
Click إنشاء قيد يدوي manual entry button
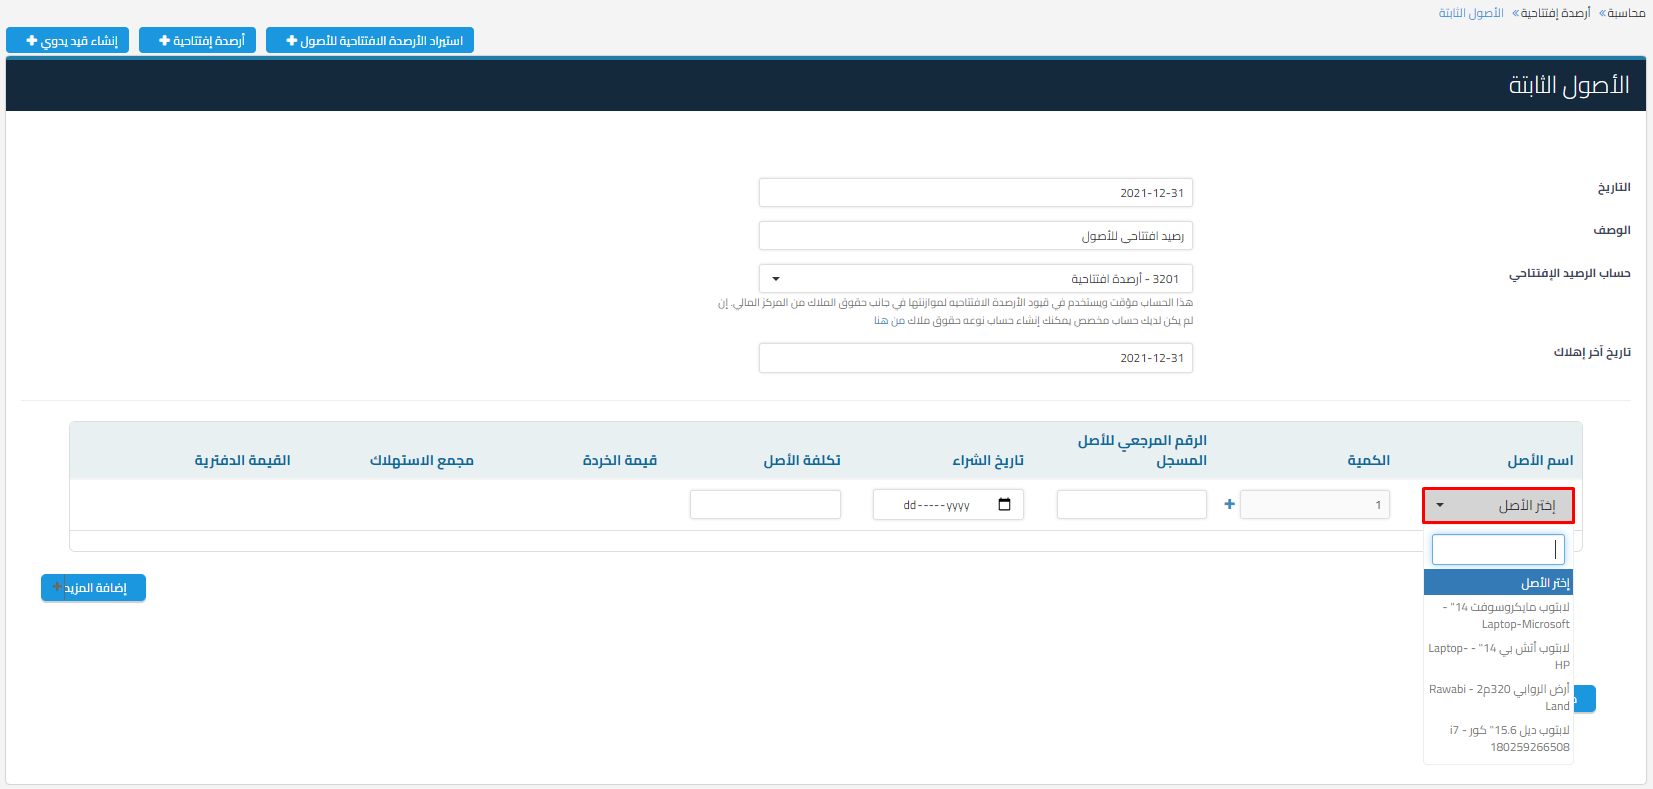67,40
